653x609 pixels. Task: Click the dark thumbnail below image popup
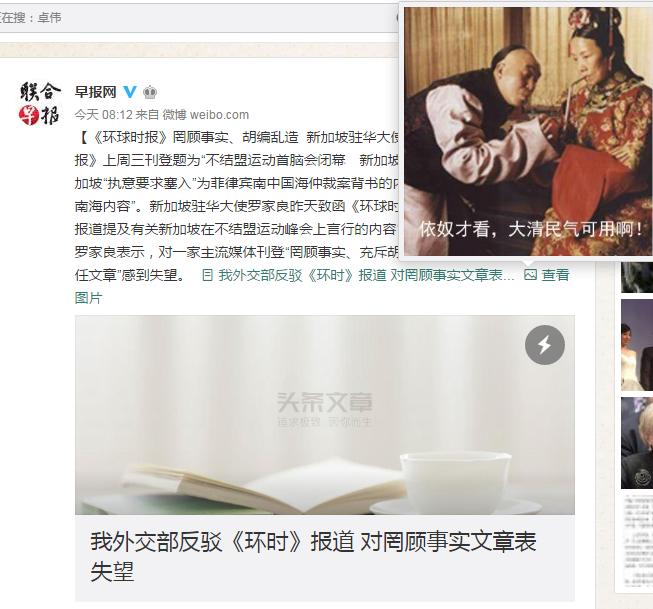[x=637, y=277]
